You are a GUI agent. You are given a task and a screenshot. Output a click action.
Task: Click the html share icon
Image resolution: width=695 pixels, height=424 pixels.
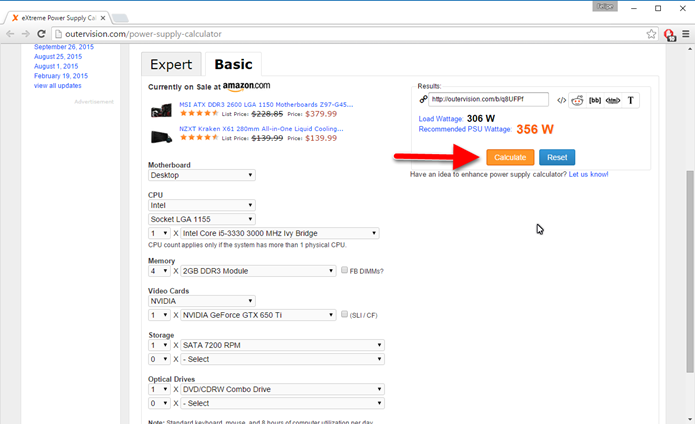point(613,101)
